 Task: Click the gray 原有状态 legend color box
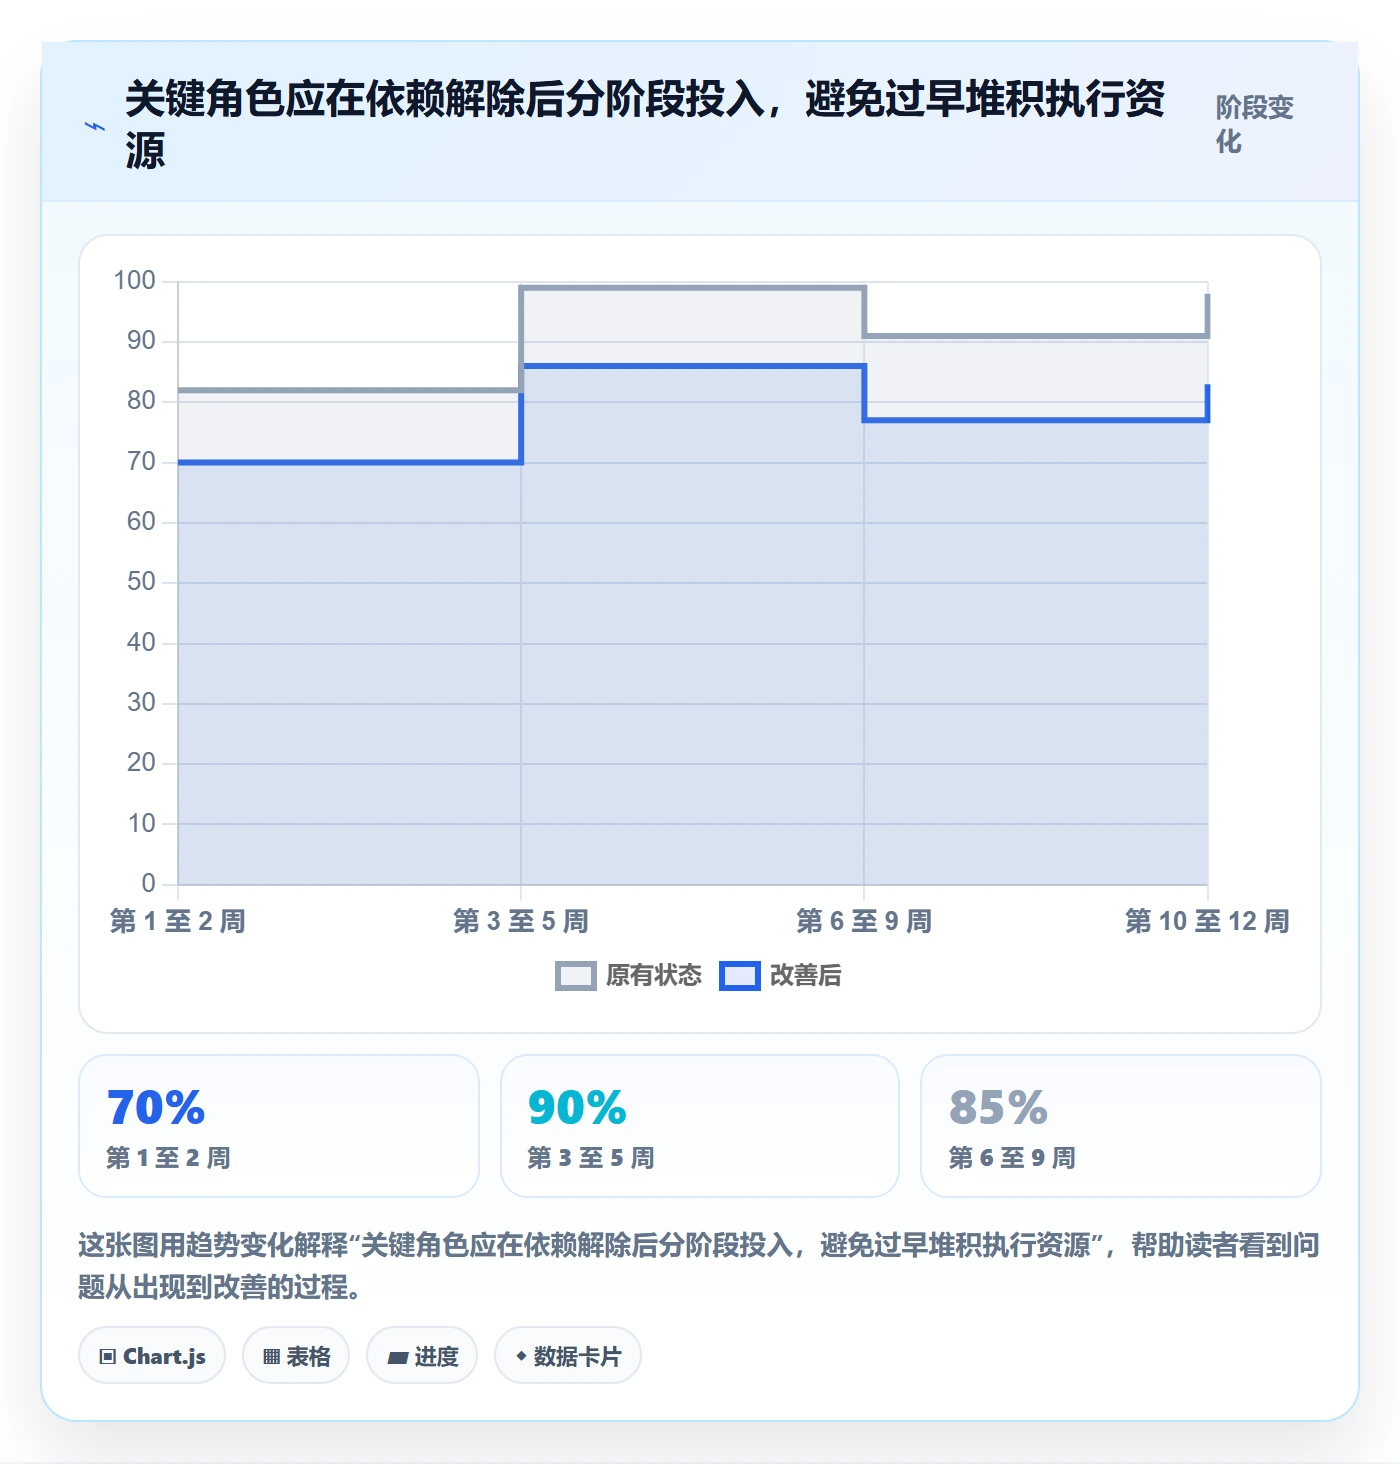(x=576, y=975)
